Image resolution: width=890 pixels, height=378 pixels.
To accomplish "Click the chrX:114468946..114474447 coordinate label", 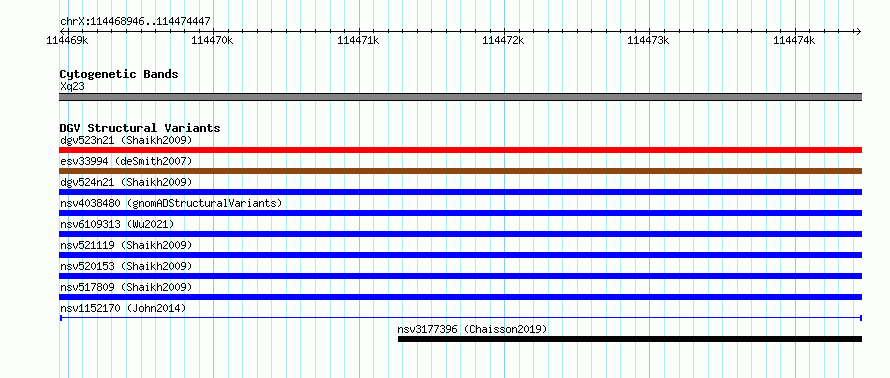I will (x=135, y=21).
